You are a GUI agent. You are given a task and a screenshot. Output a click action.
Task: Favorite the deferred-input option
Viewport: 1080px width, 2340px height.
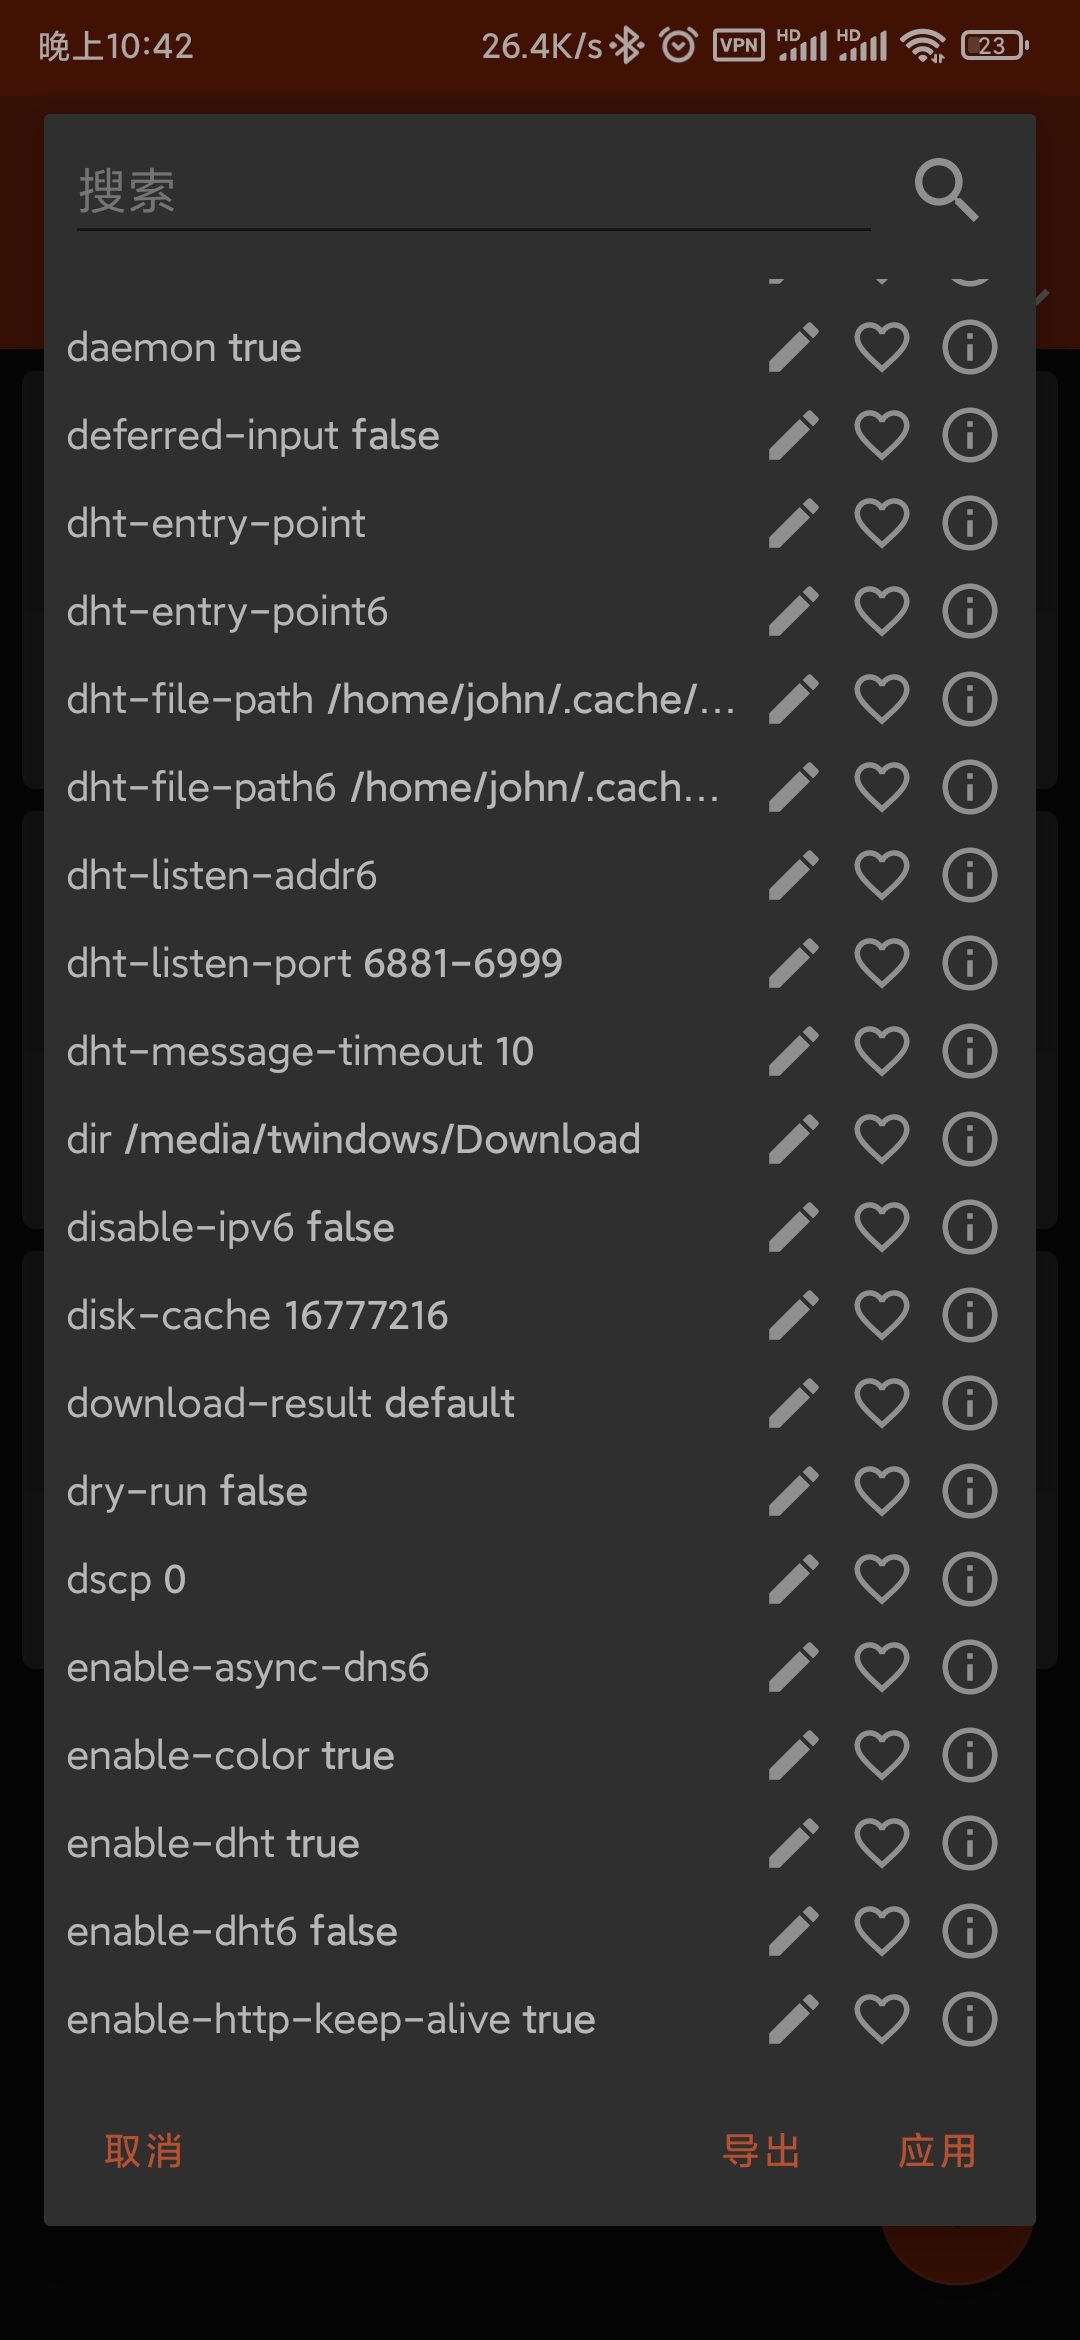pyautogui.click(x=881, y=436)
